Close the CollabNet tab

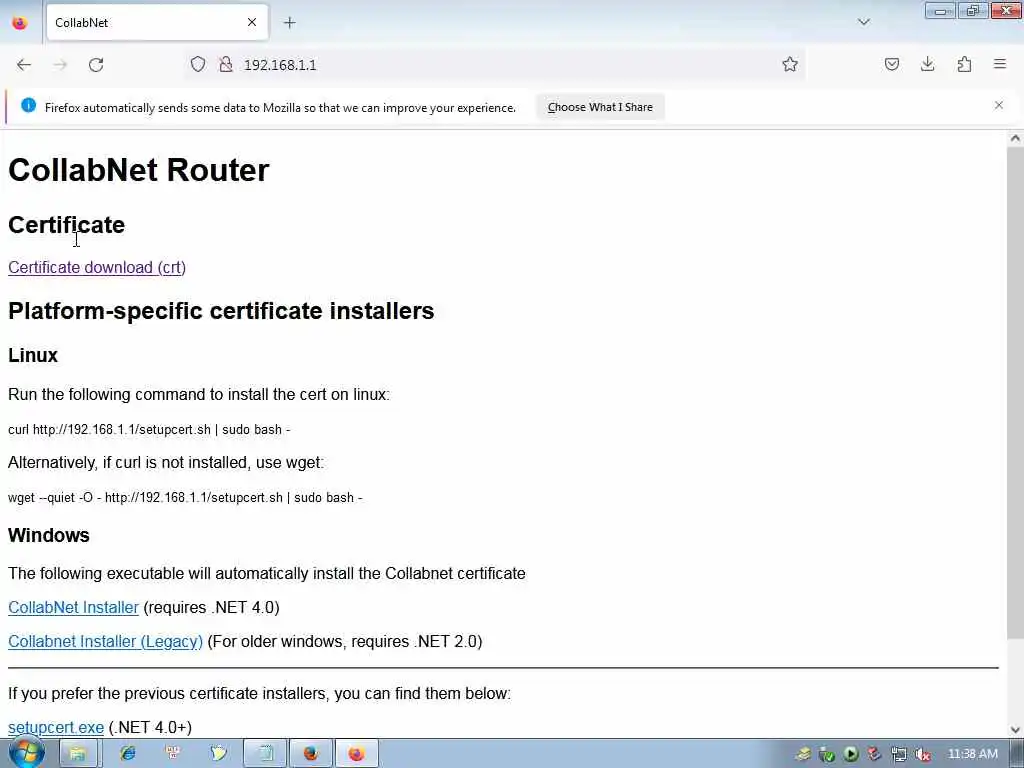[x=251, y=22]
